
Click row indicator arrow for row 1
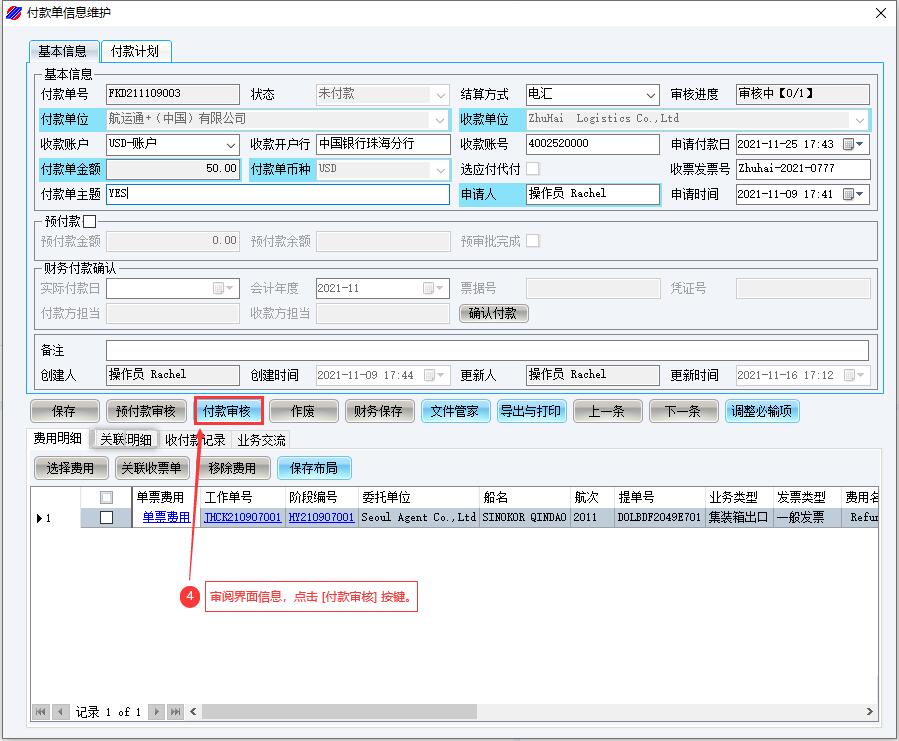39,518
